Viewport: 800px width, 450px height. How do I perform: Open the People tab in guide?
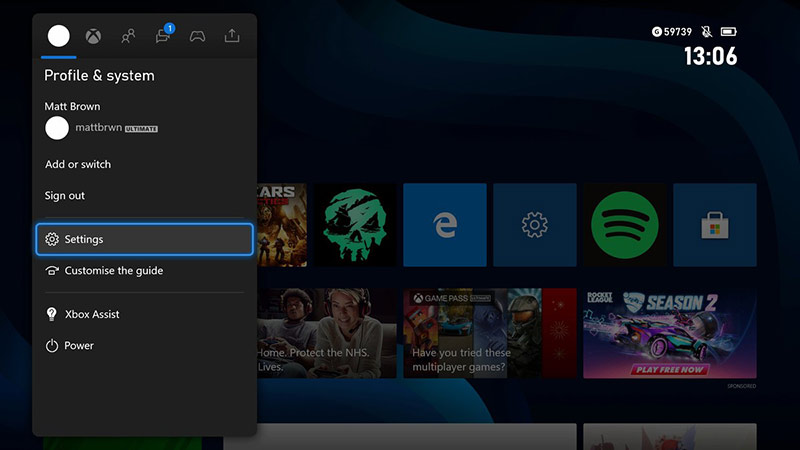click(x=128, y=36)
